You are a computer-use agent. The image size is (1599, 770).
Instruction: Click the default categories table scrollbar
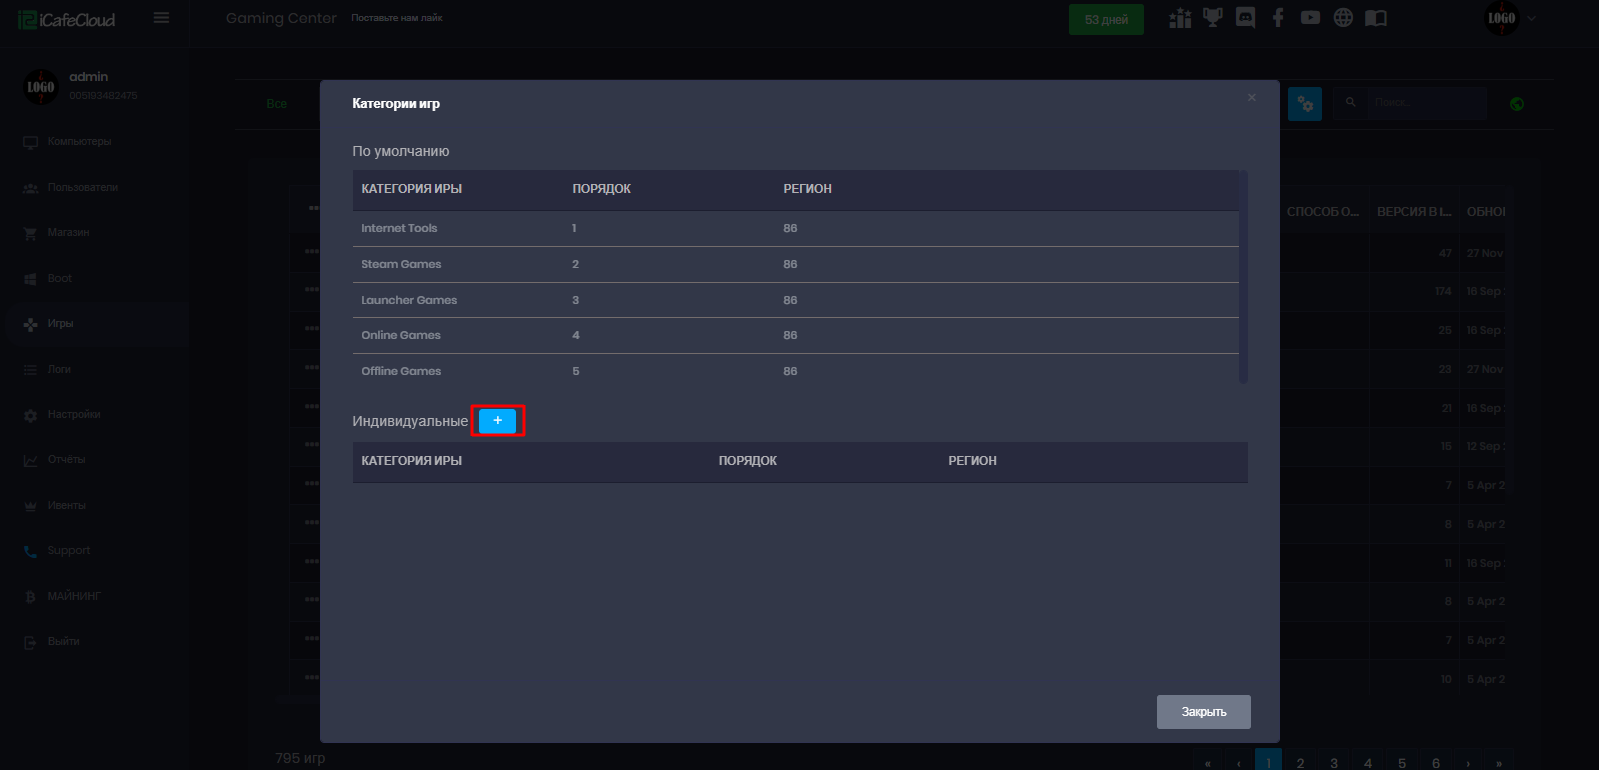point(1244,277)
